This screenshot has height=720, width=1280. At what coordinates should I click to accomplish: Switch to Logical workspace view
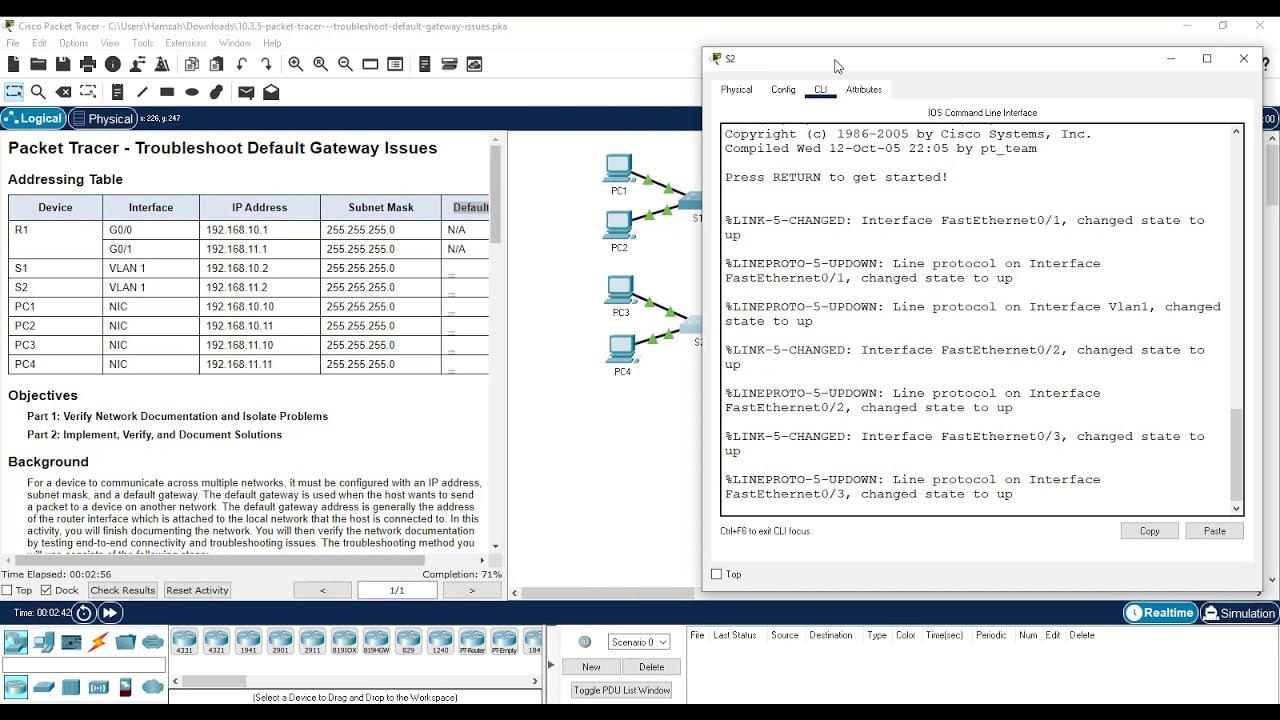[33, 118]
